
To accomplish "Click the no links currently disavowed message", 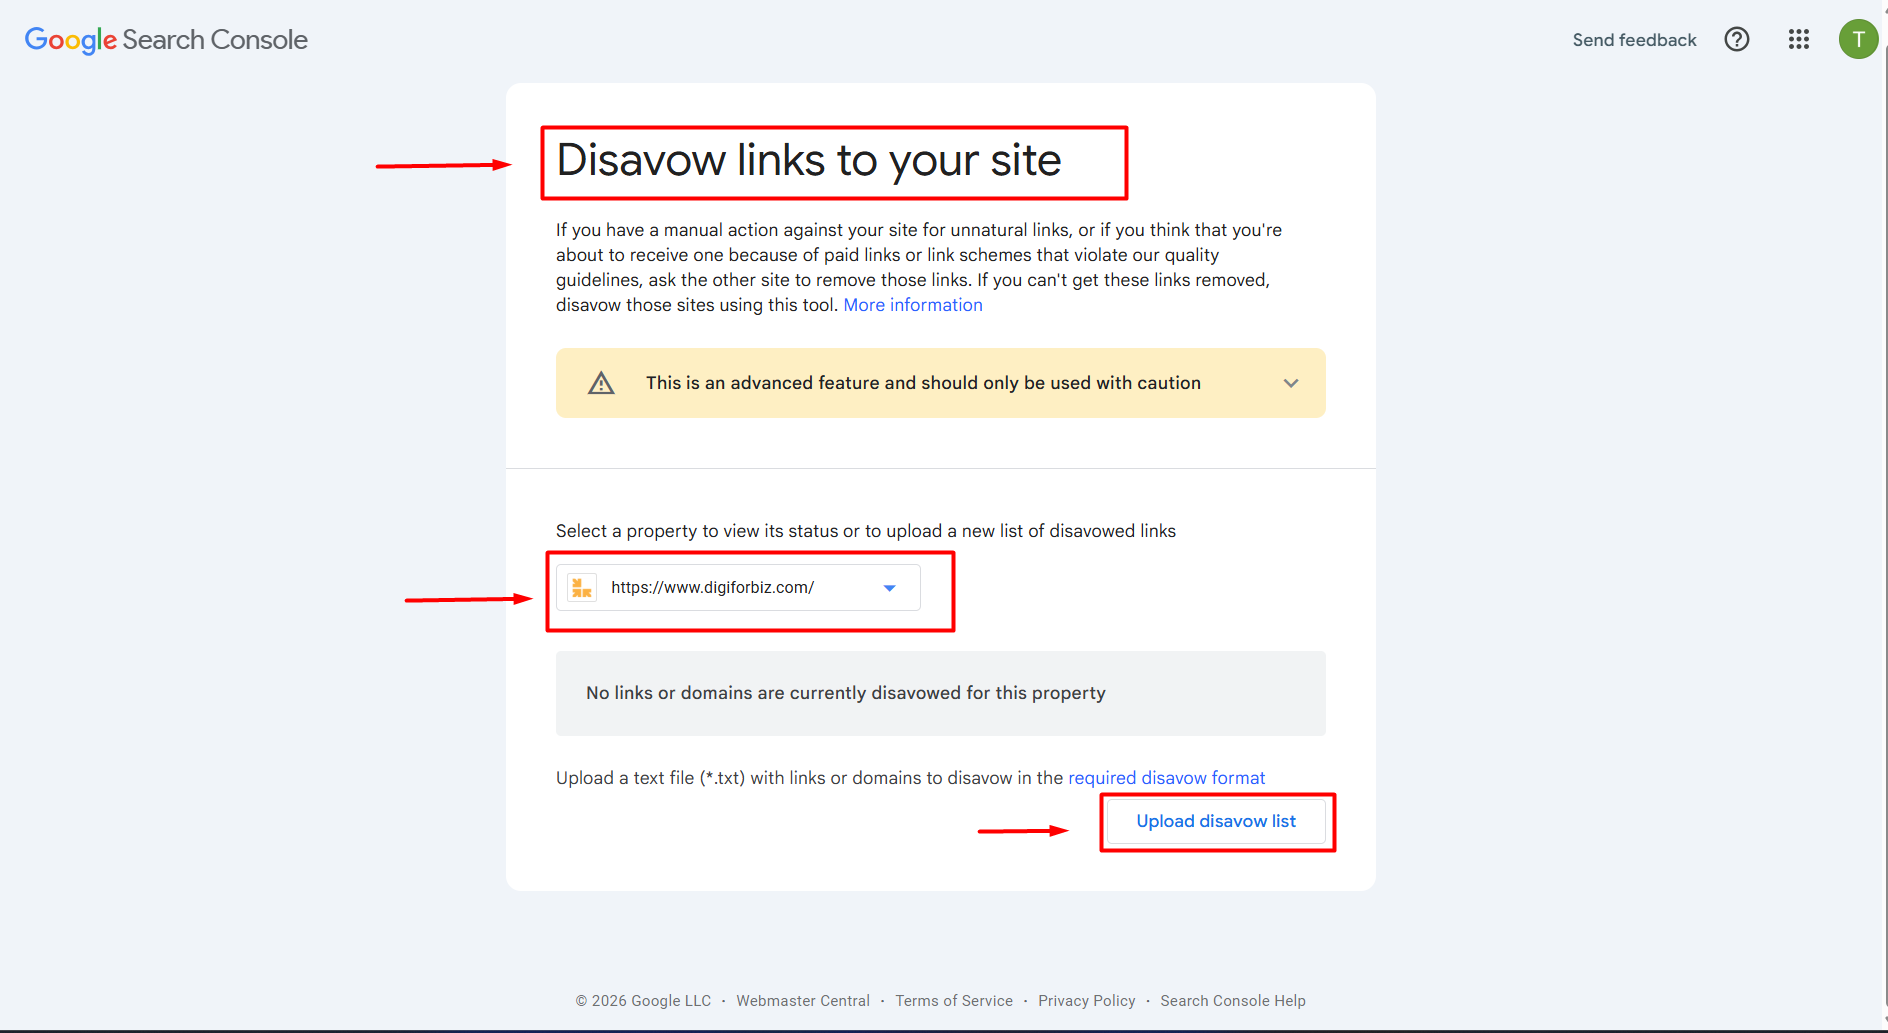I will [x=845, y=693].
